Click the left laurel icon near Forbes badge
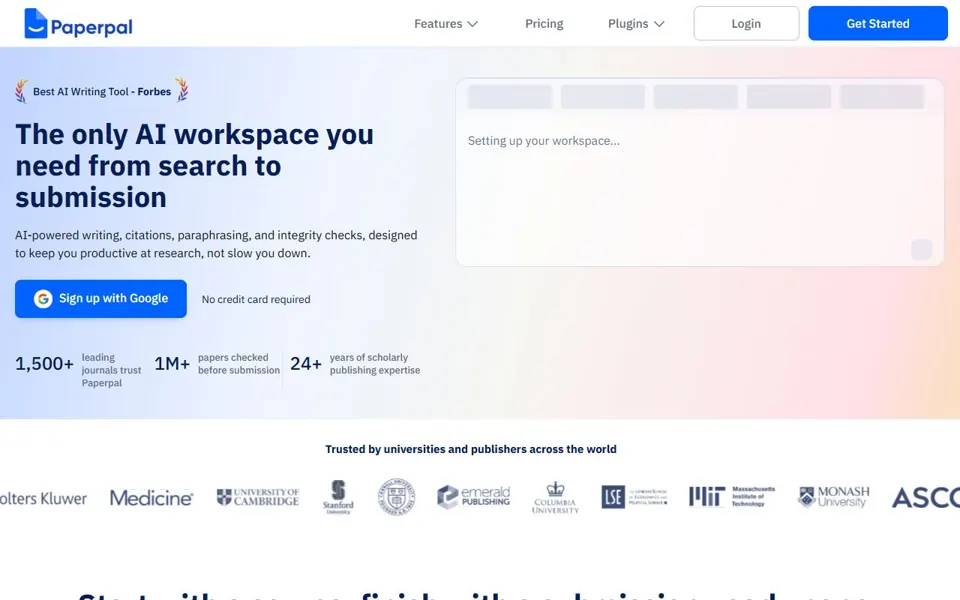 click(21, 91)
